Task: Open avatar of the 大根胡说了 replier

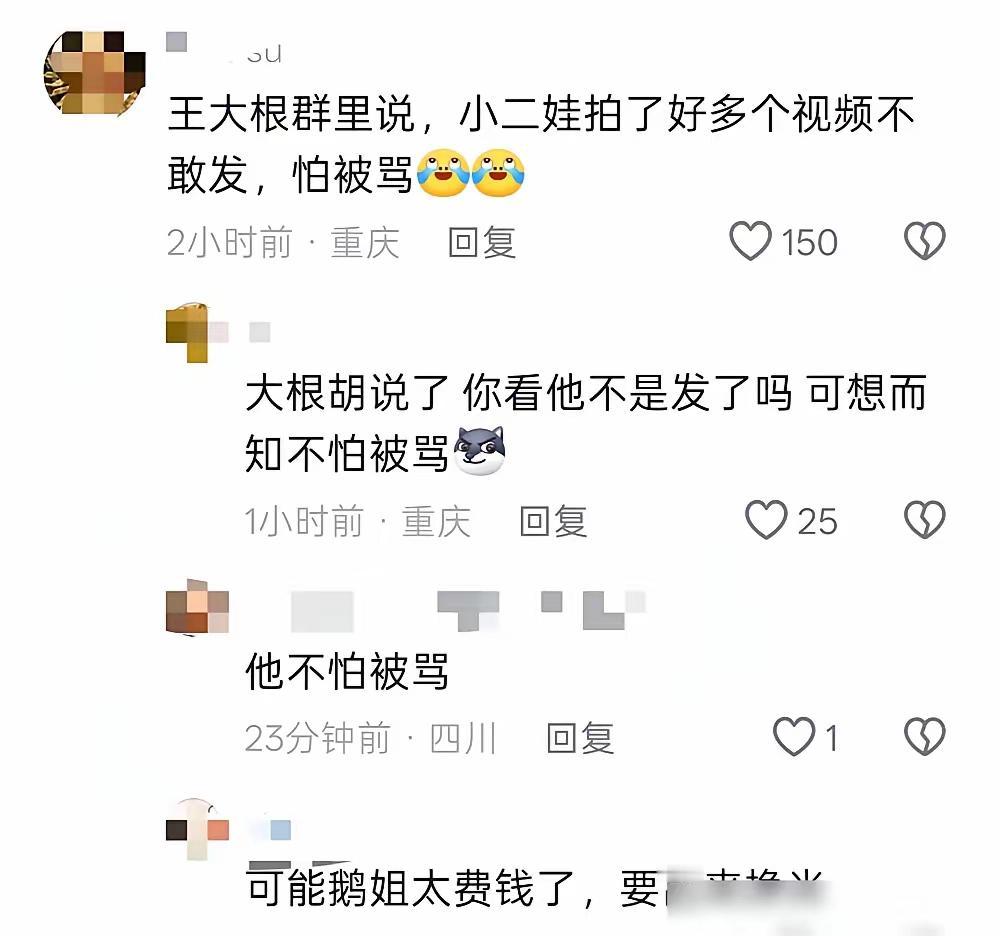Action: [x=188, y=332]
